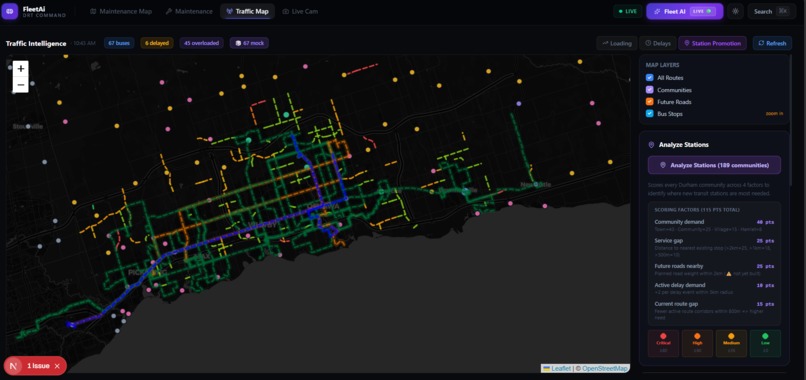The width and height of the screenshot is (806, 380).
Task: Switch to the Maintenance tab
Action: 189,11
